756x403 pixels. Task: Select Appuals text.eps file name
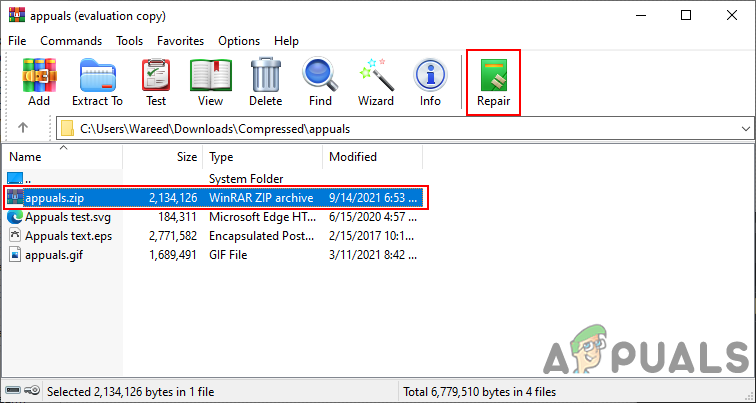point(68,236)
